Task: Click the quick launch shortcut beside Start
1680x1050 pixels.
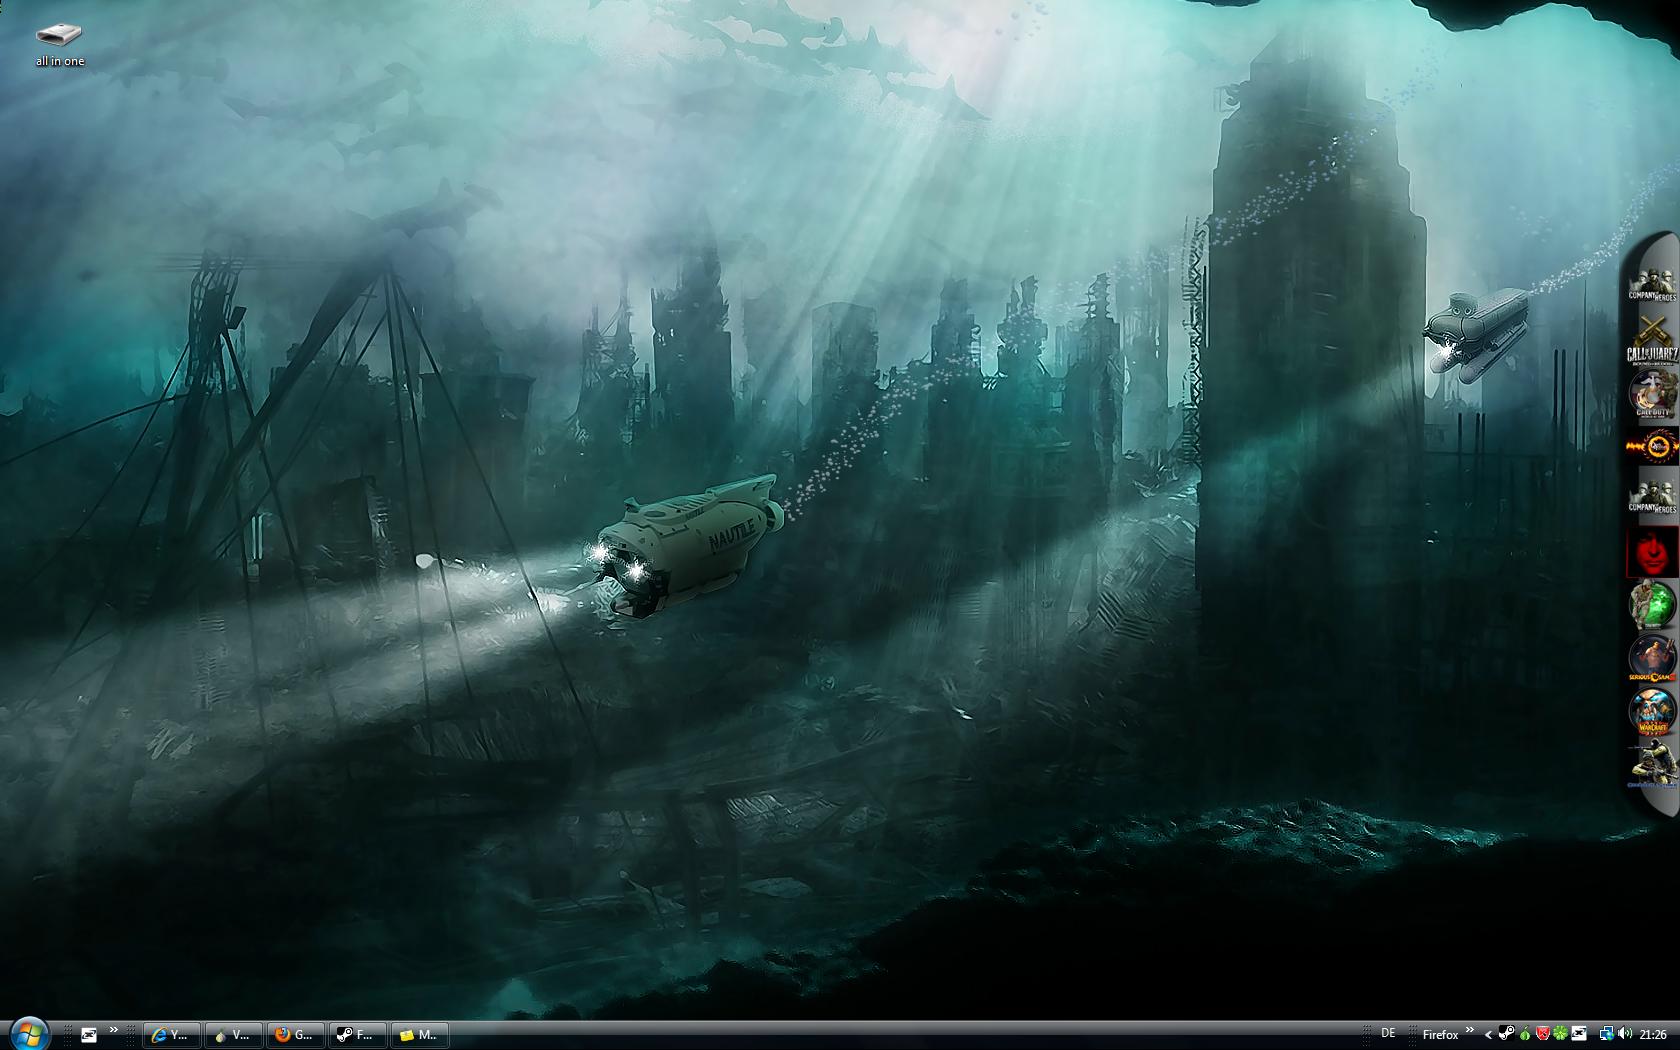Action: click(89, 1035)
